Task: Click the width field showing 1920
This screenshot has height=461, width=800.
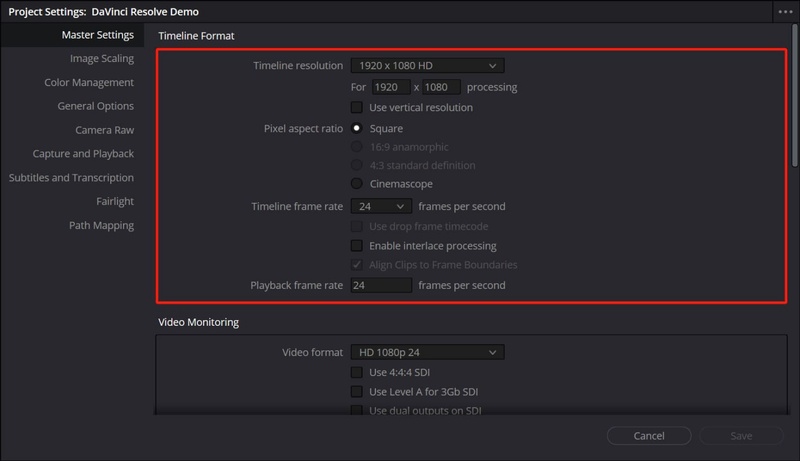Action: [390, 87]
